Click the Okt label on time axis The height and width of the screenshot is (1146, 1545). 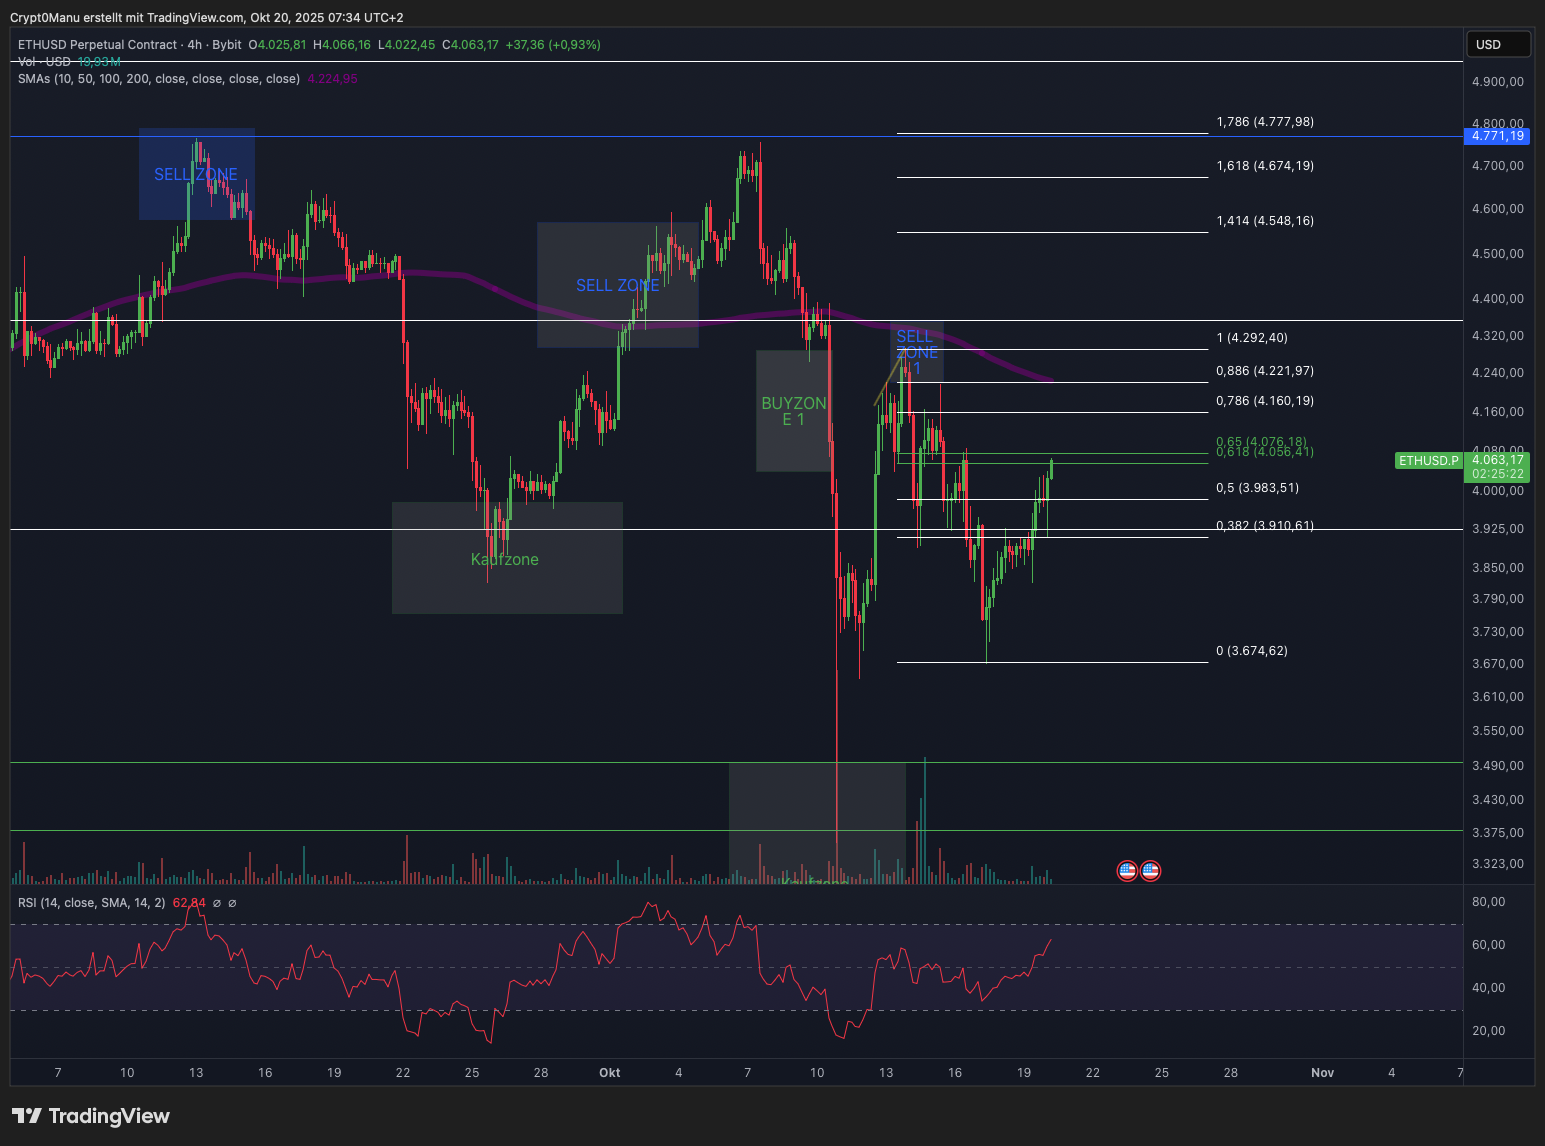pyautogui.click(x=609, y=1073)
